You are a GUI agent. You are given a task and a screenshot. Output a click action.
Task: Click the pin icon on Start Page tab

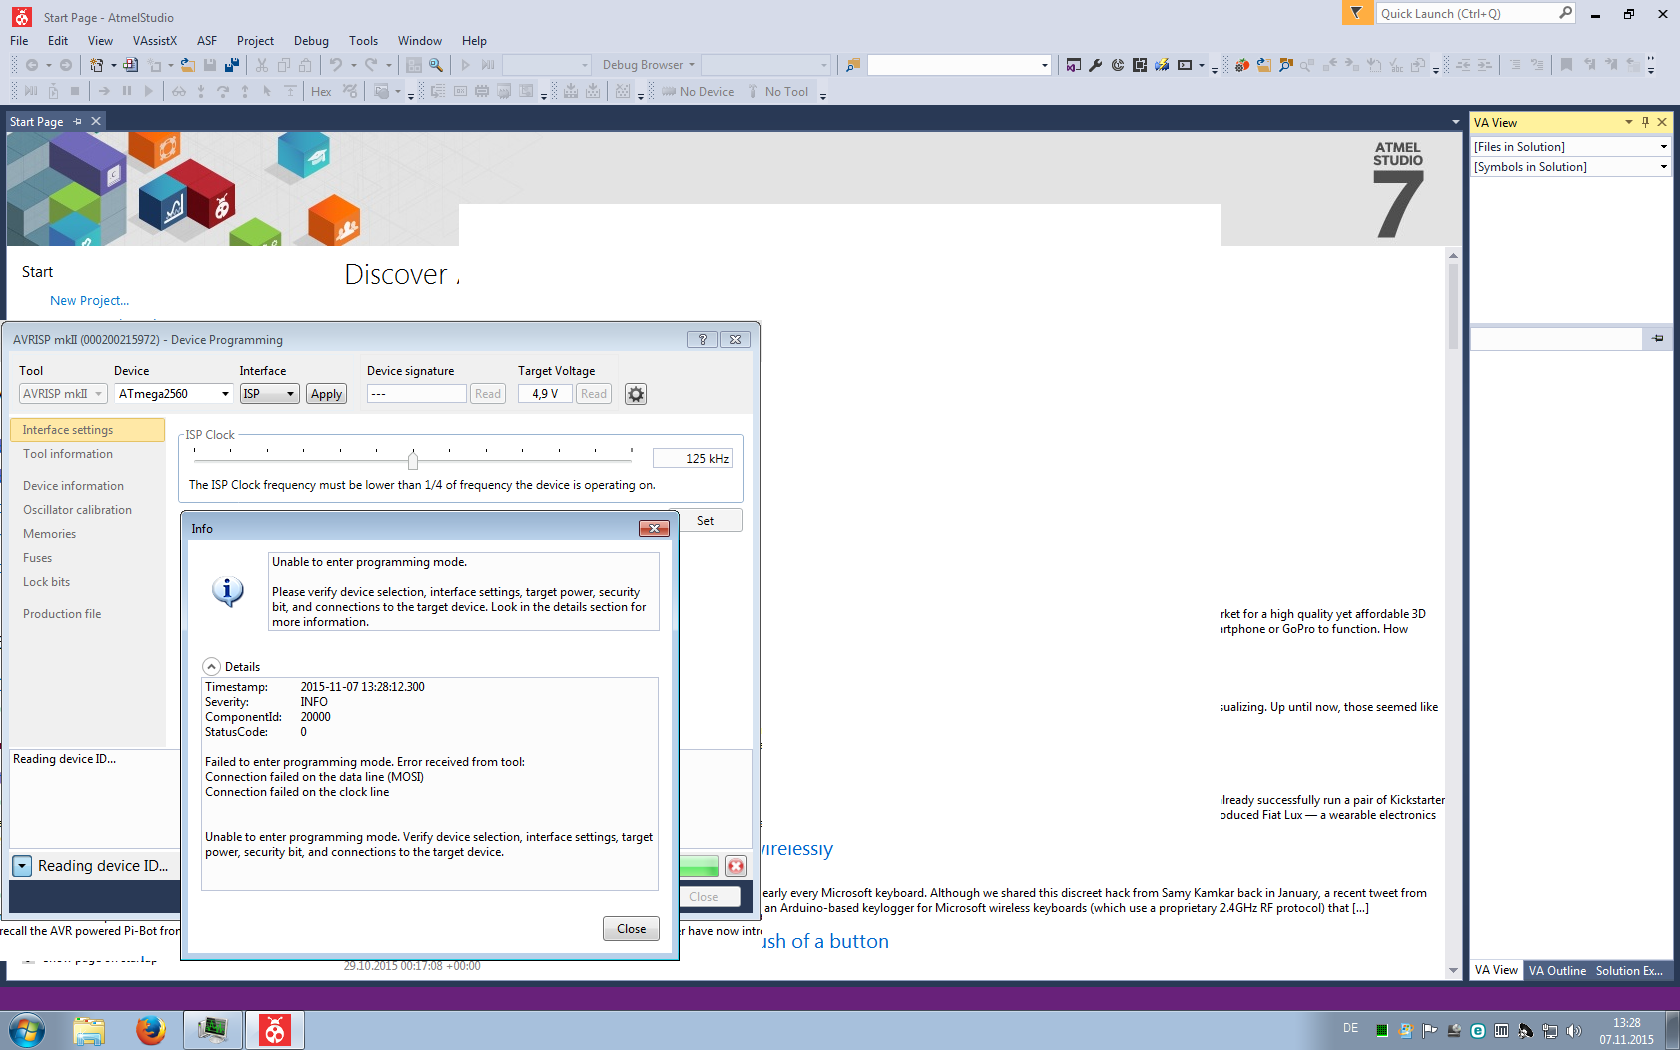pyautogui.click(x=78, y=122)
